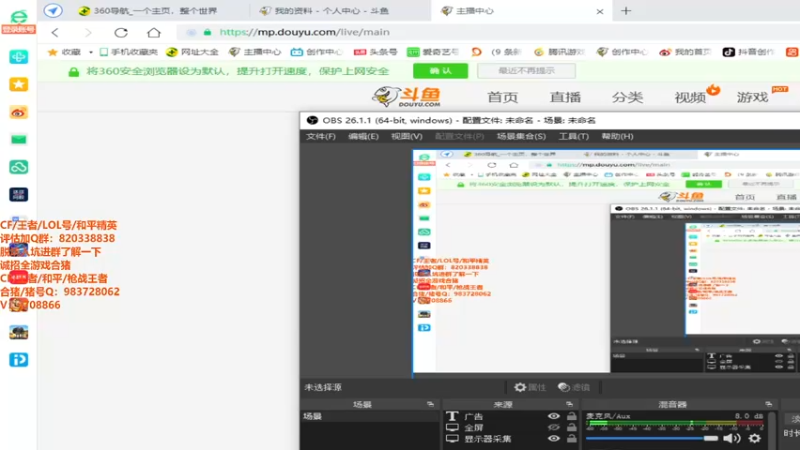This screenshot has width=800, height=450.
Task: Open the blue P icon in the sidebar
Action: click(x=18, y=360)
